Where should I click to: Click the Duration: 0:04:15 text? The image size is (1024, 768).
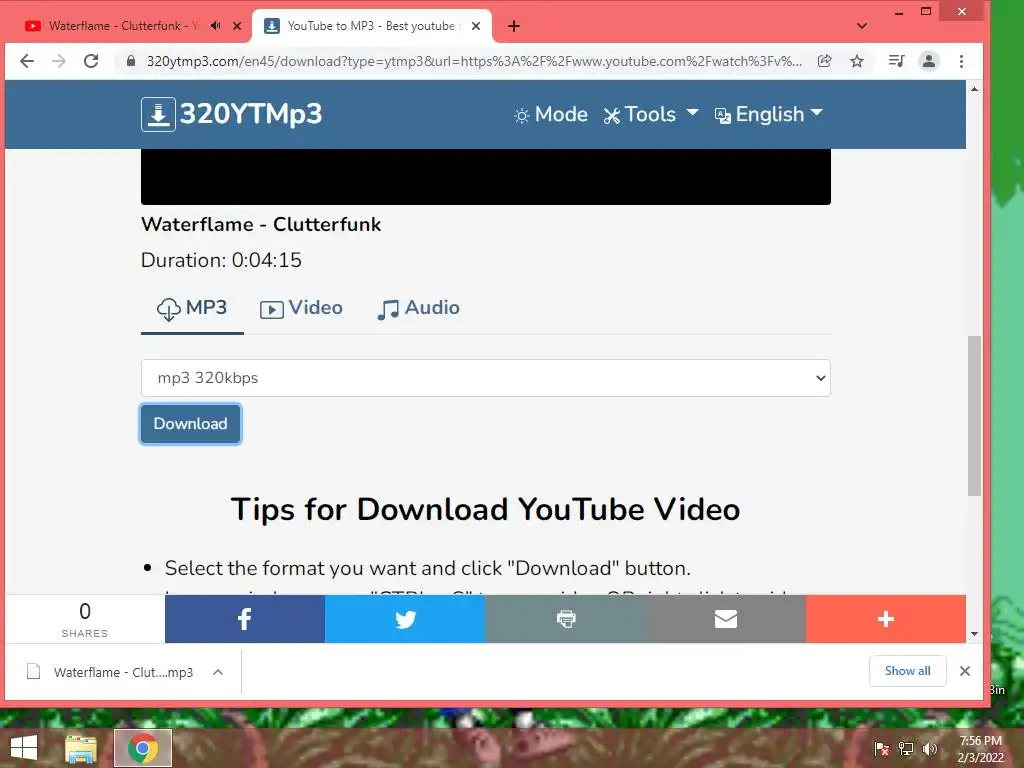(x=221, y=260)
